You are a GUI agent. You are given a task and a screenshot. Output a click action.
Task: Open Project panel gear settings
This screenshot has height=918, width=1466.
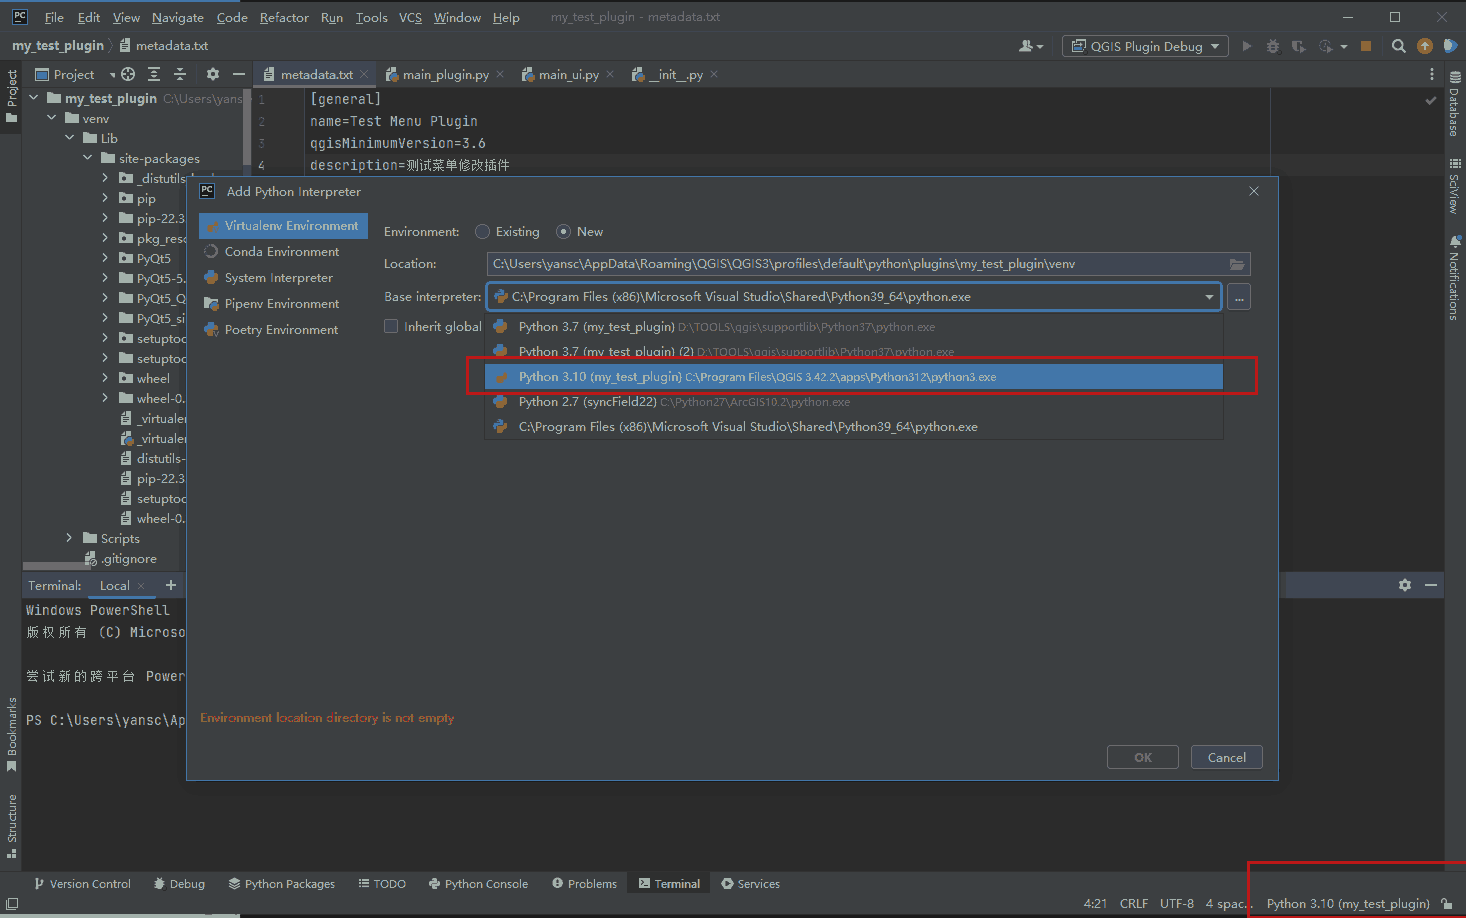pos(212,74)
